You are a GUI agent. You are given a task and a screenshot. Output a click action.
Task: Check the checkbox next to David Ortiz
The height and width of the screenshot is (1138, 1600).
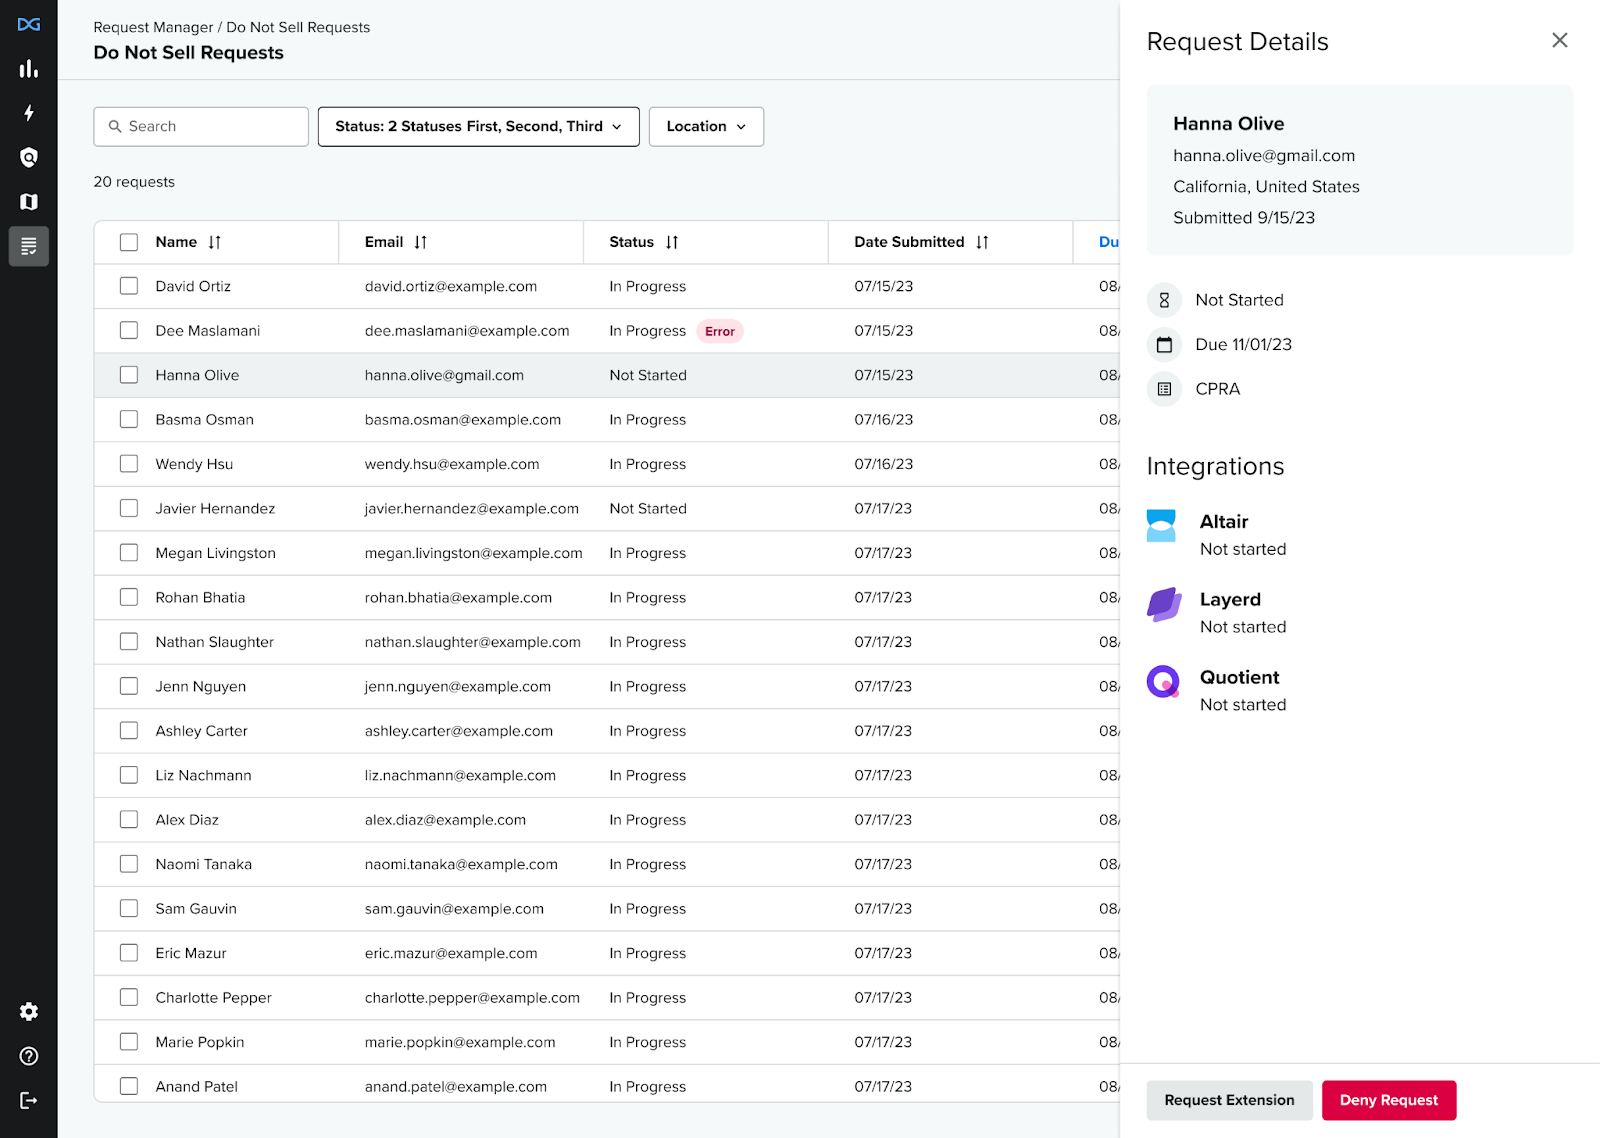[x=128, y=286]
